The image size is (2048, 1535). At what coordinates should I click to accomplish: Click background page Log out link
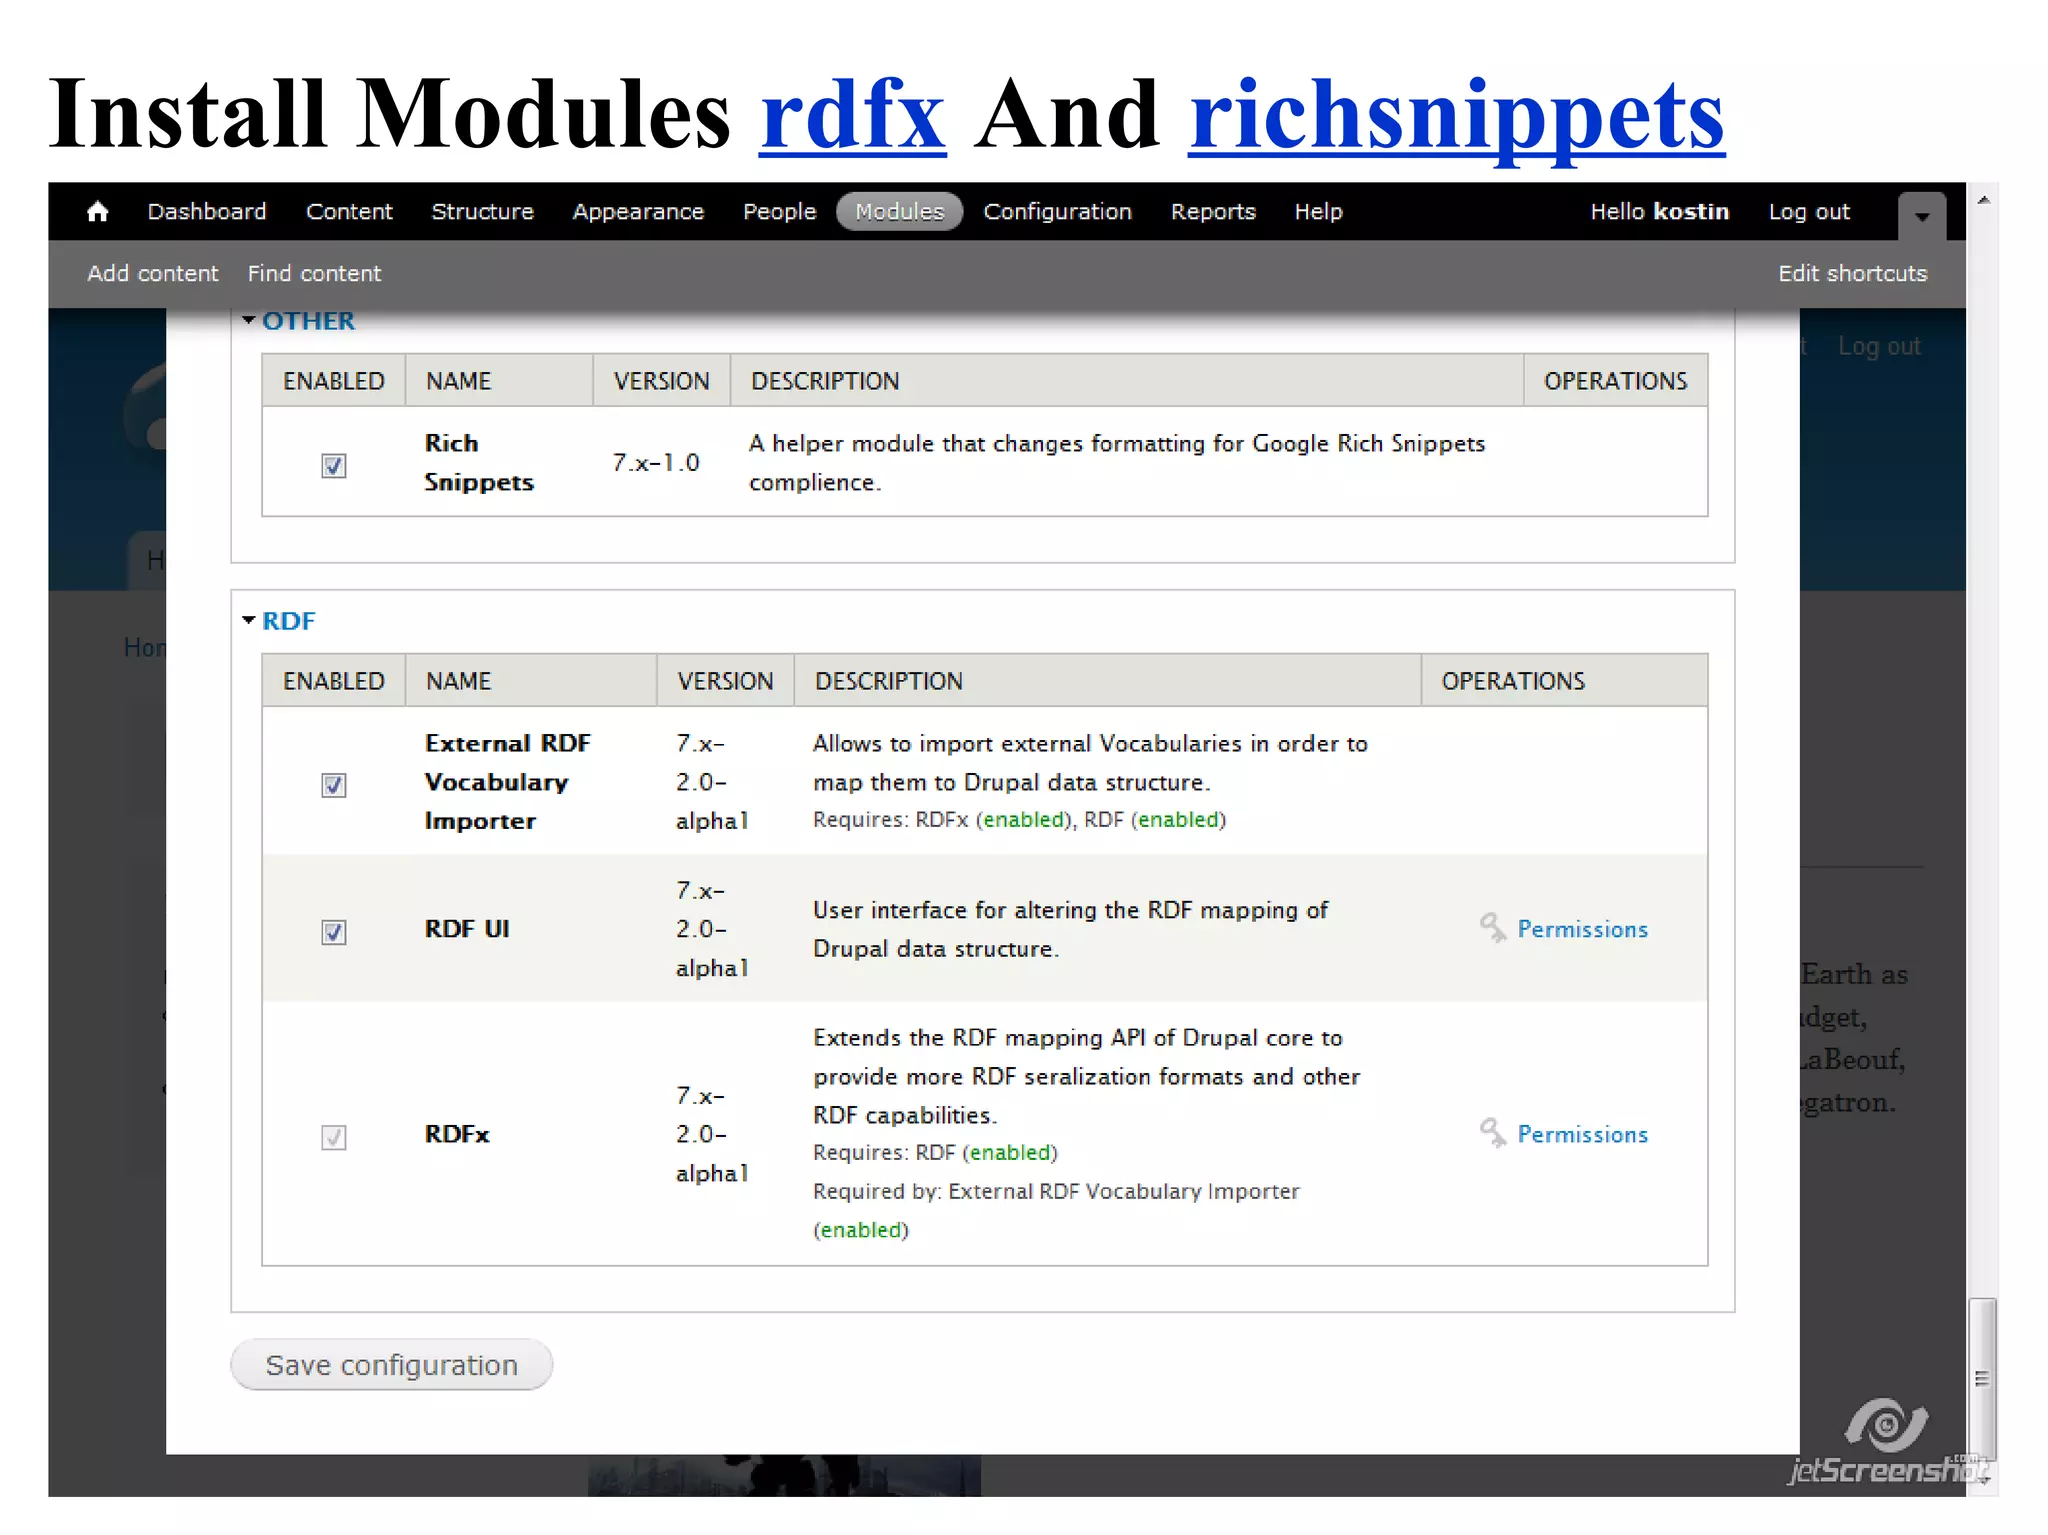tap(1879, 346)
